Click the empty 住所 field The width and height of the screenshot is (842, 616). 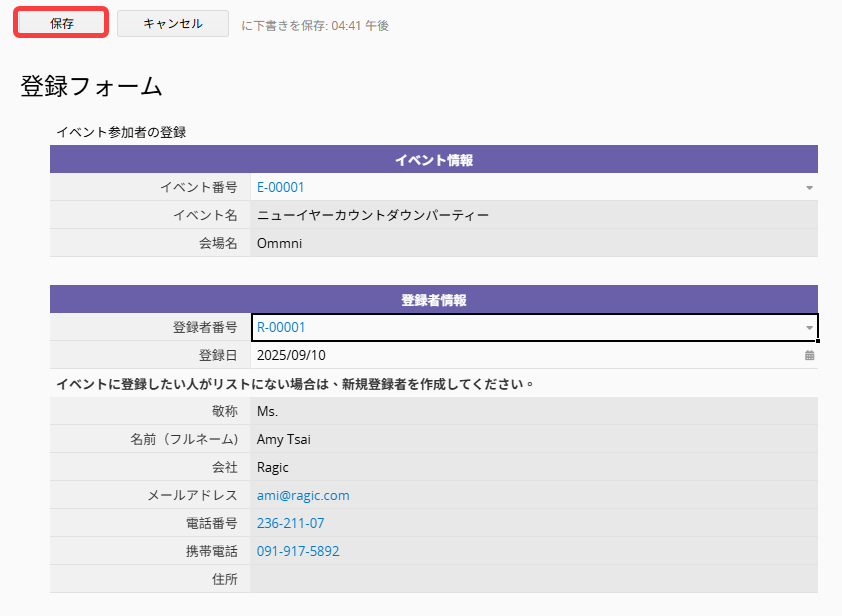tap(534, 579)
